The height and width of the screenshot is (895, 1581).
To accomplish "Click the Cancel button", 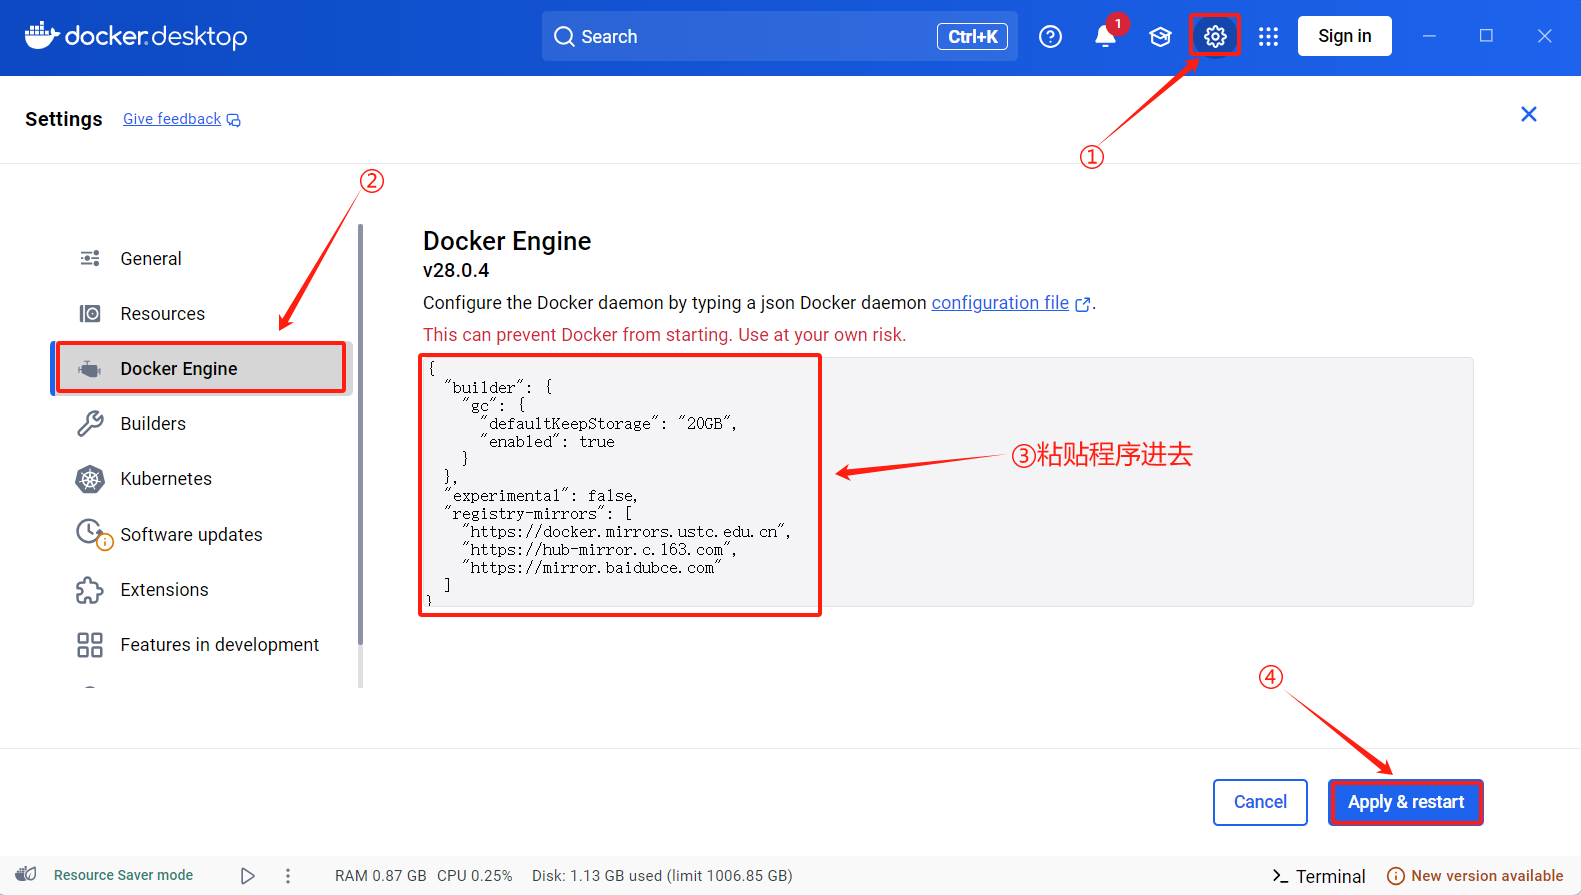I will (1260, 802).
